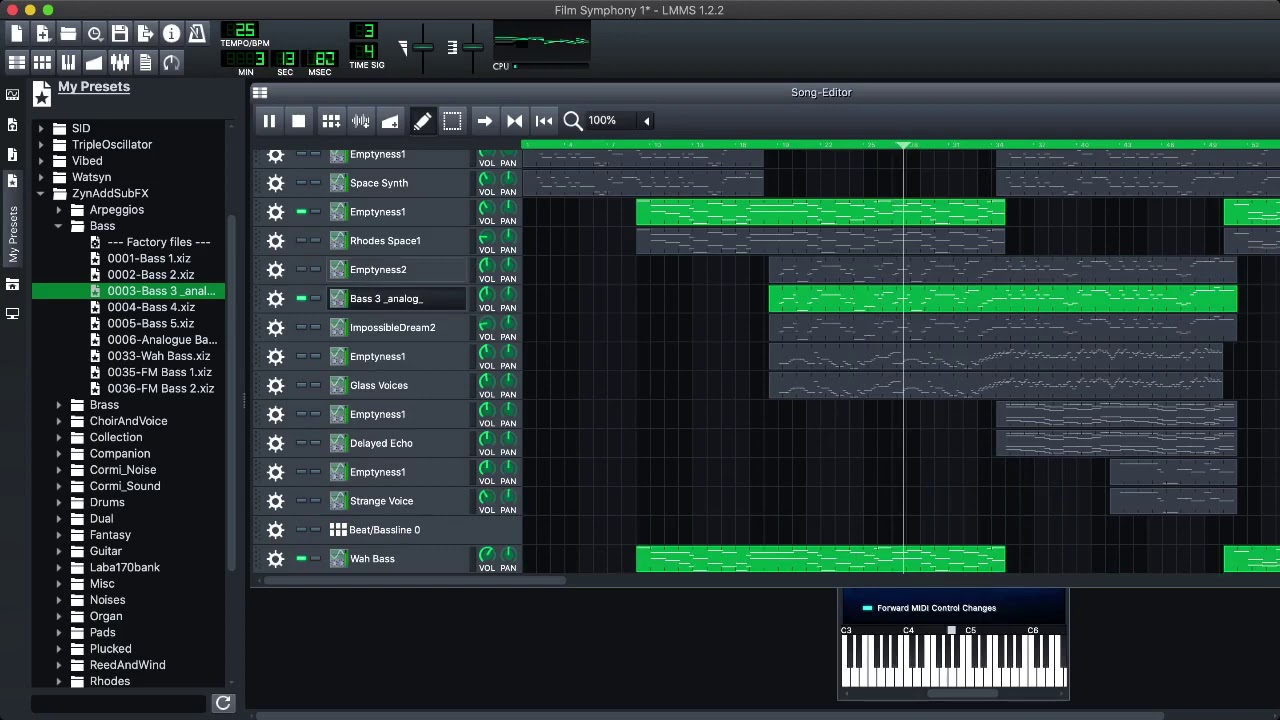
Task: Add a beat/bassline track in Song-Editor
Action: coord(331,121)
